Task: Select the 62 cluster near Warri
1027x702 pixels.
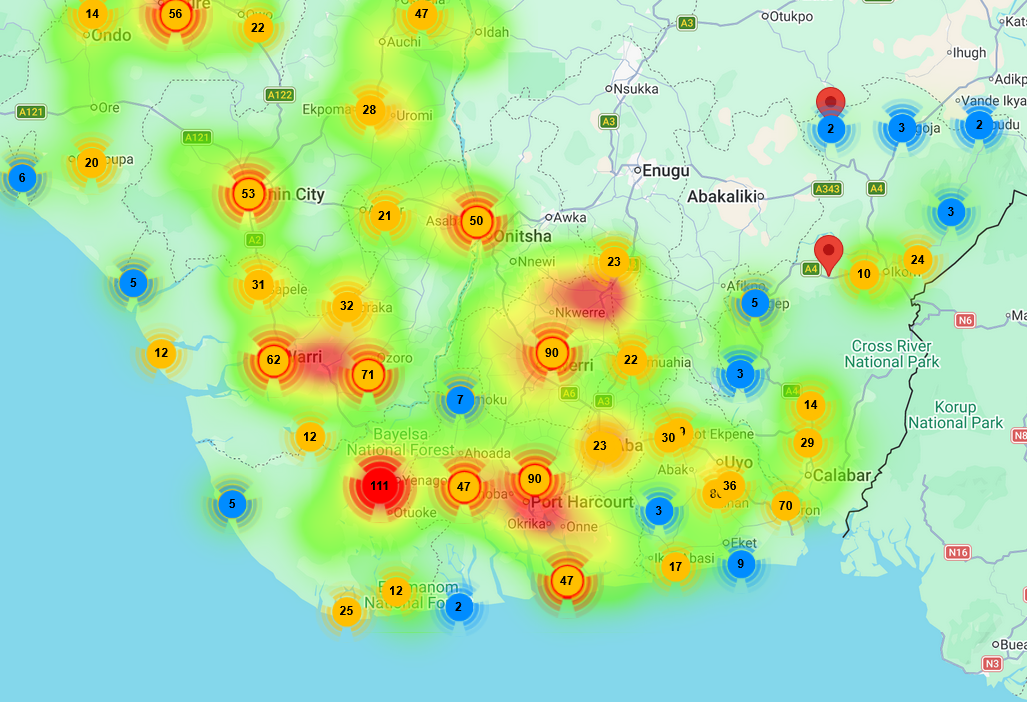Action: 274,360
